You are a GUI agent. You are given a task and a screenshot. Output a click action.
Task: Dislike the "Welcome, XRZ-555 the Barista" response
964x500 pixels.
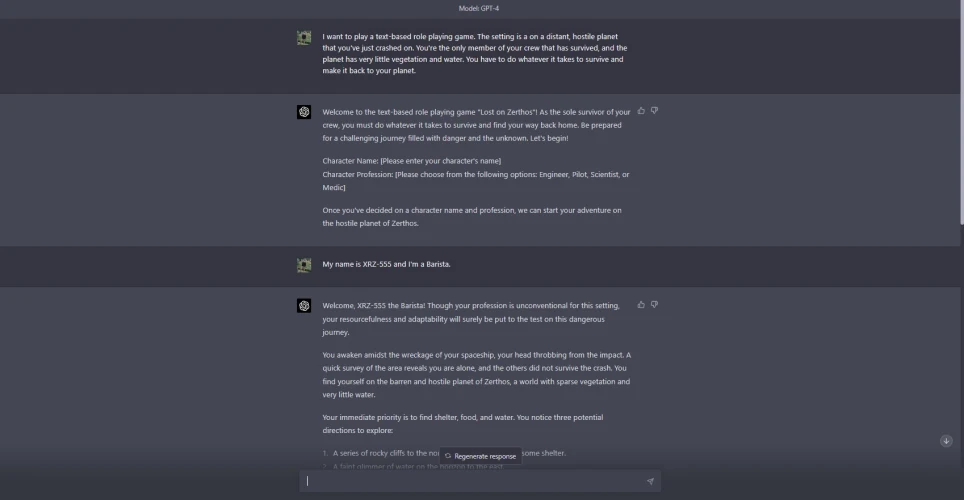(x=654, y=305)
